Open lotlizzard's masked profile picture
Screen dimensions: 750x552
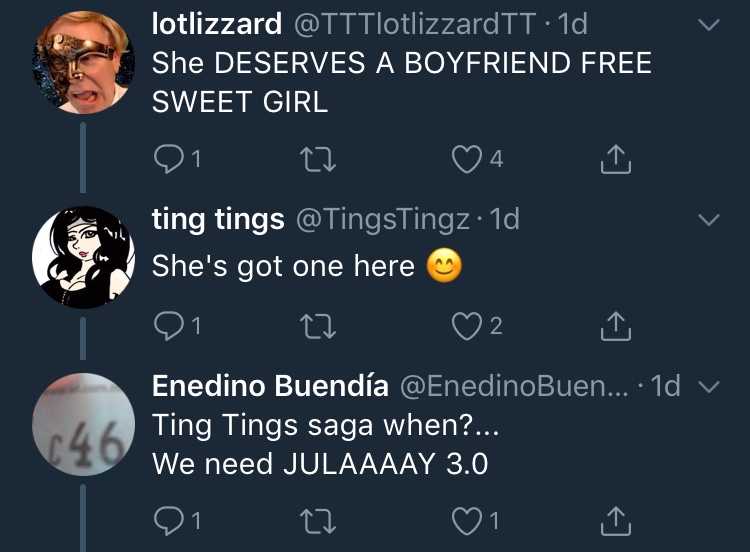(x=83, y=62)
